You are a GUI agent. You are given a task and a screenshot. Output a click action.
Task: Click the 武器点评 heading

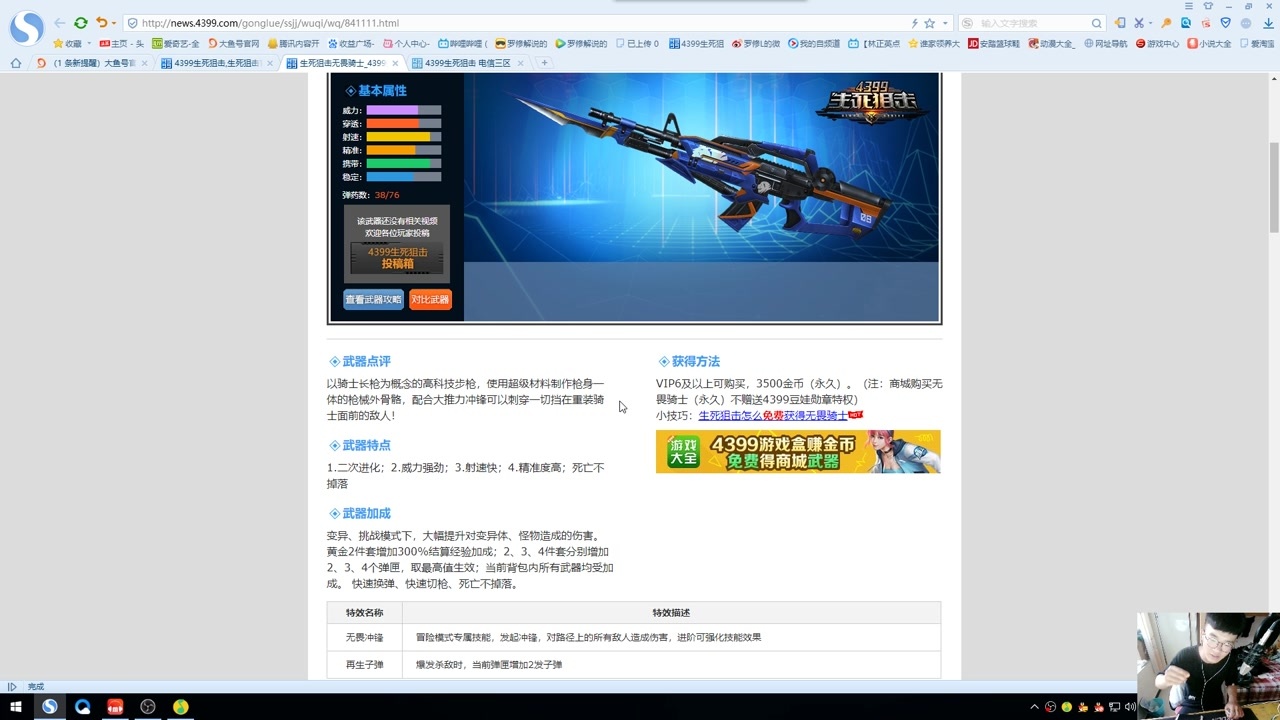click(366, 361)
